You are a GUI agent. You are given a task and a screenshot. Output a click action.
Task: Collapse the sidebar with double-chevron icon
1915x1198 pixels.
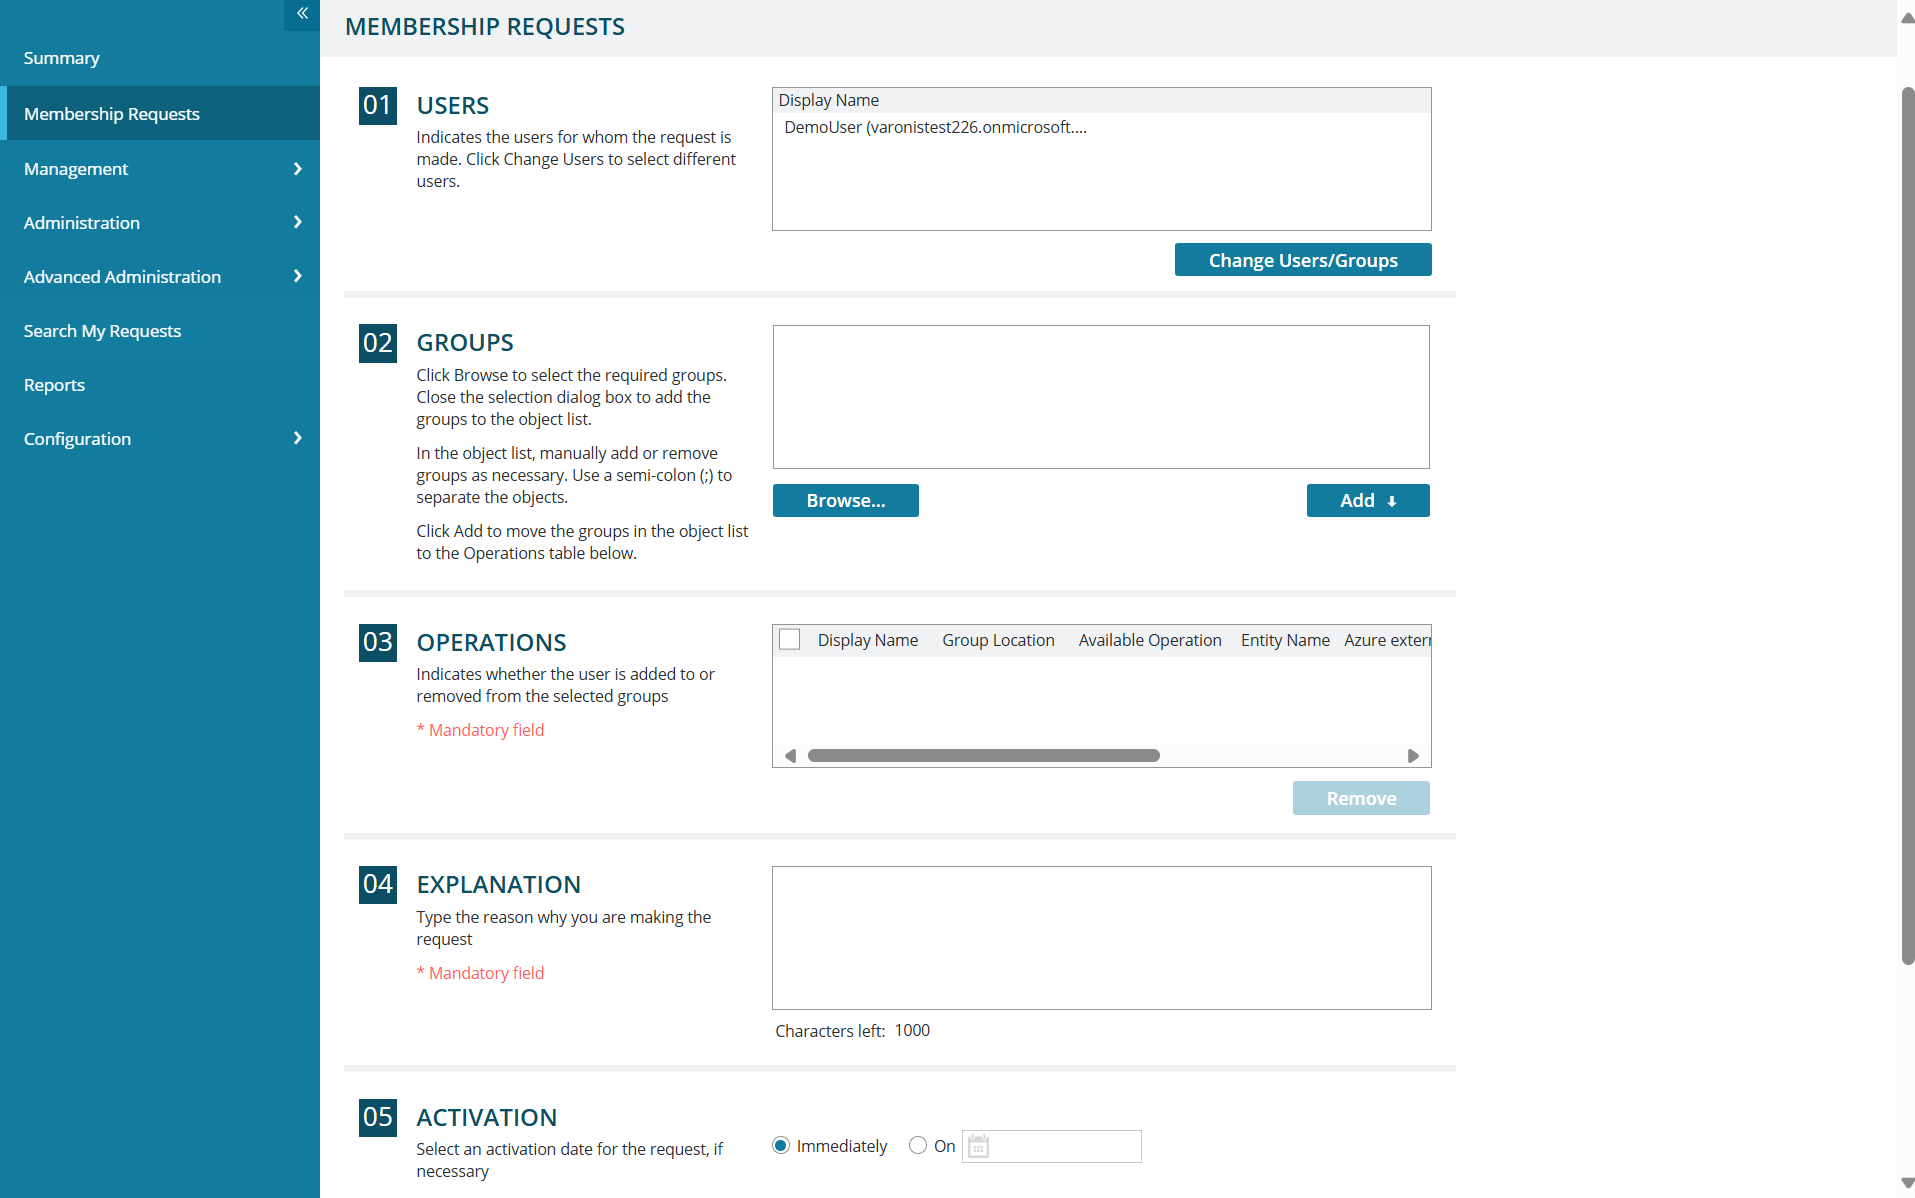302,14
